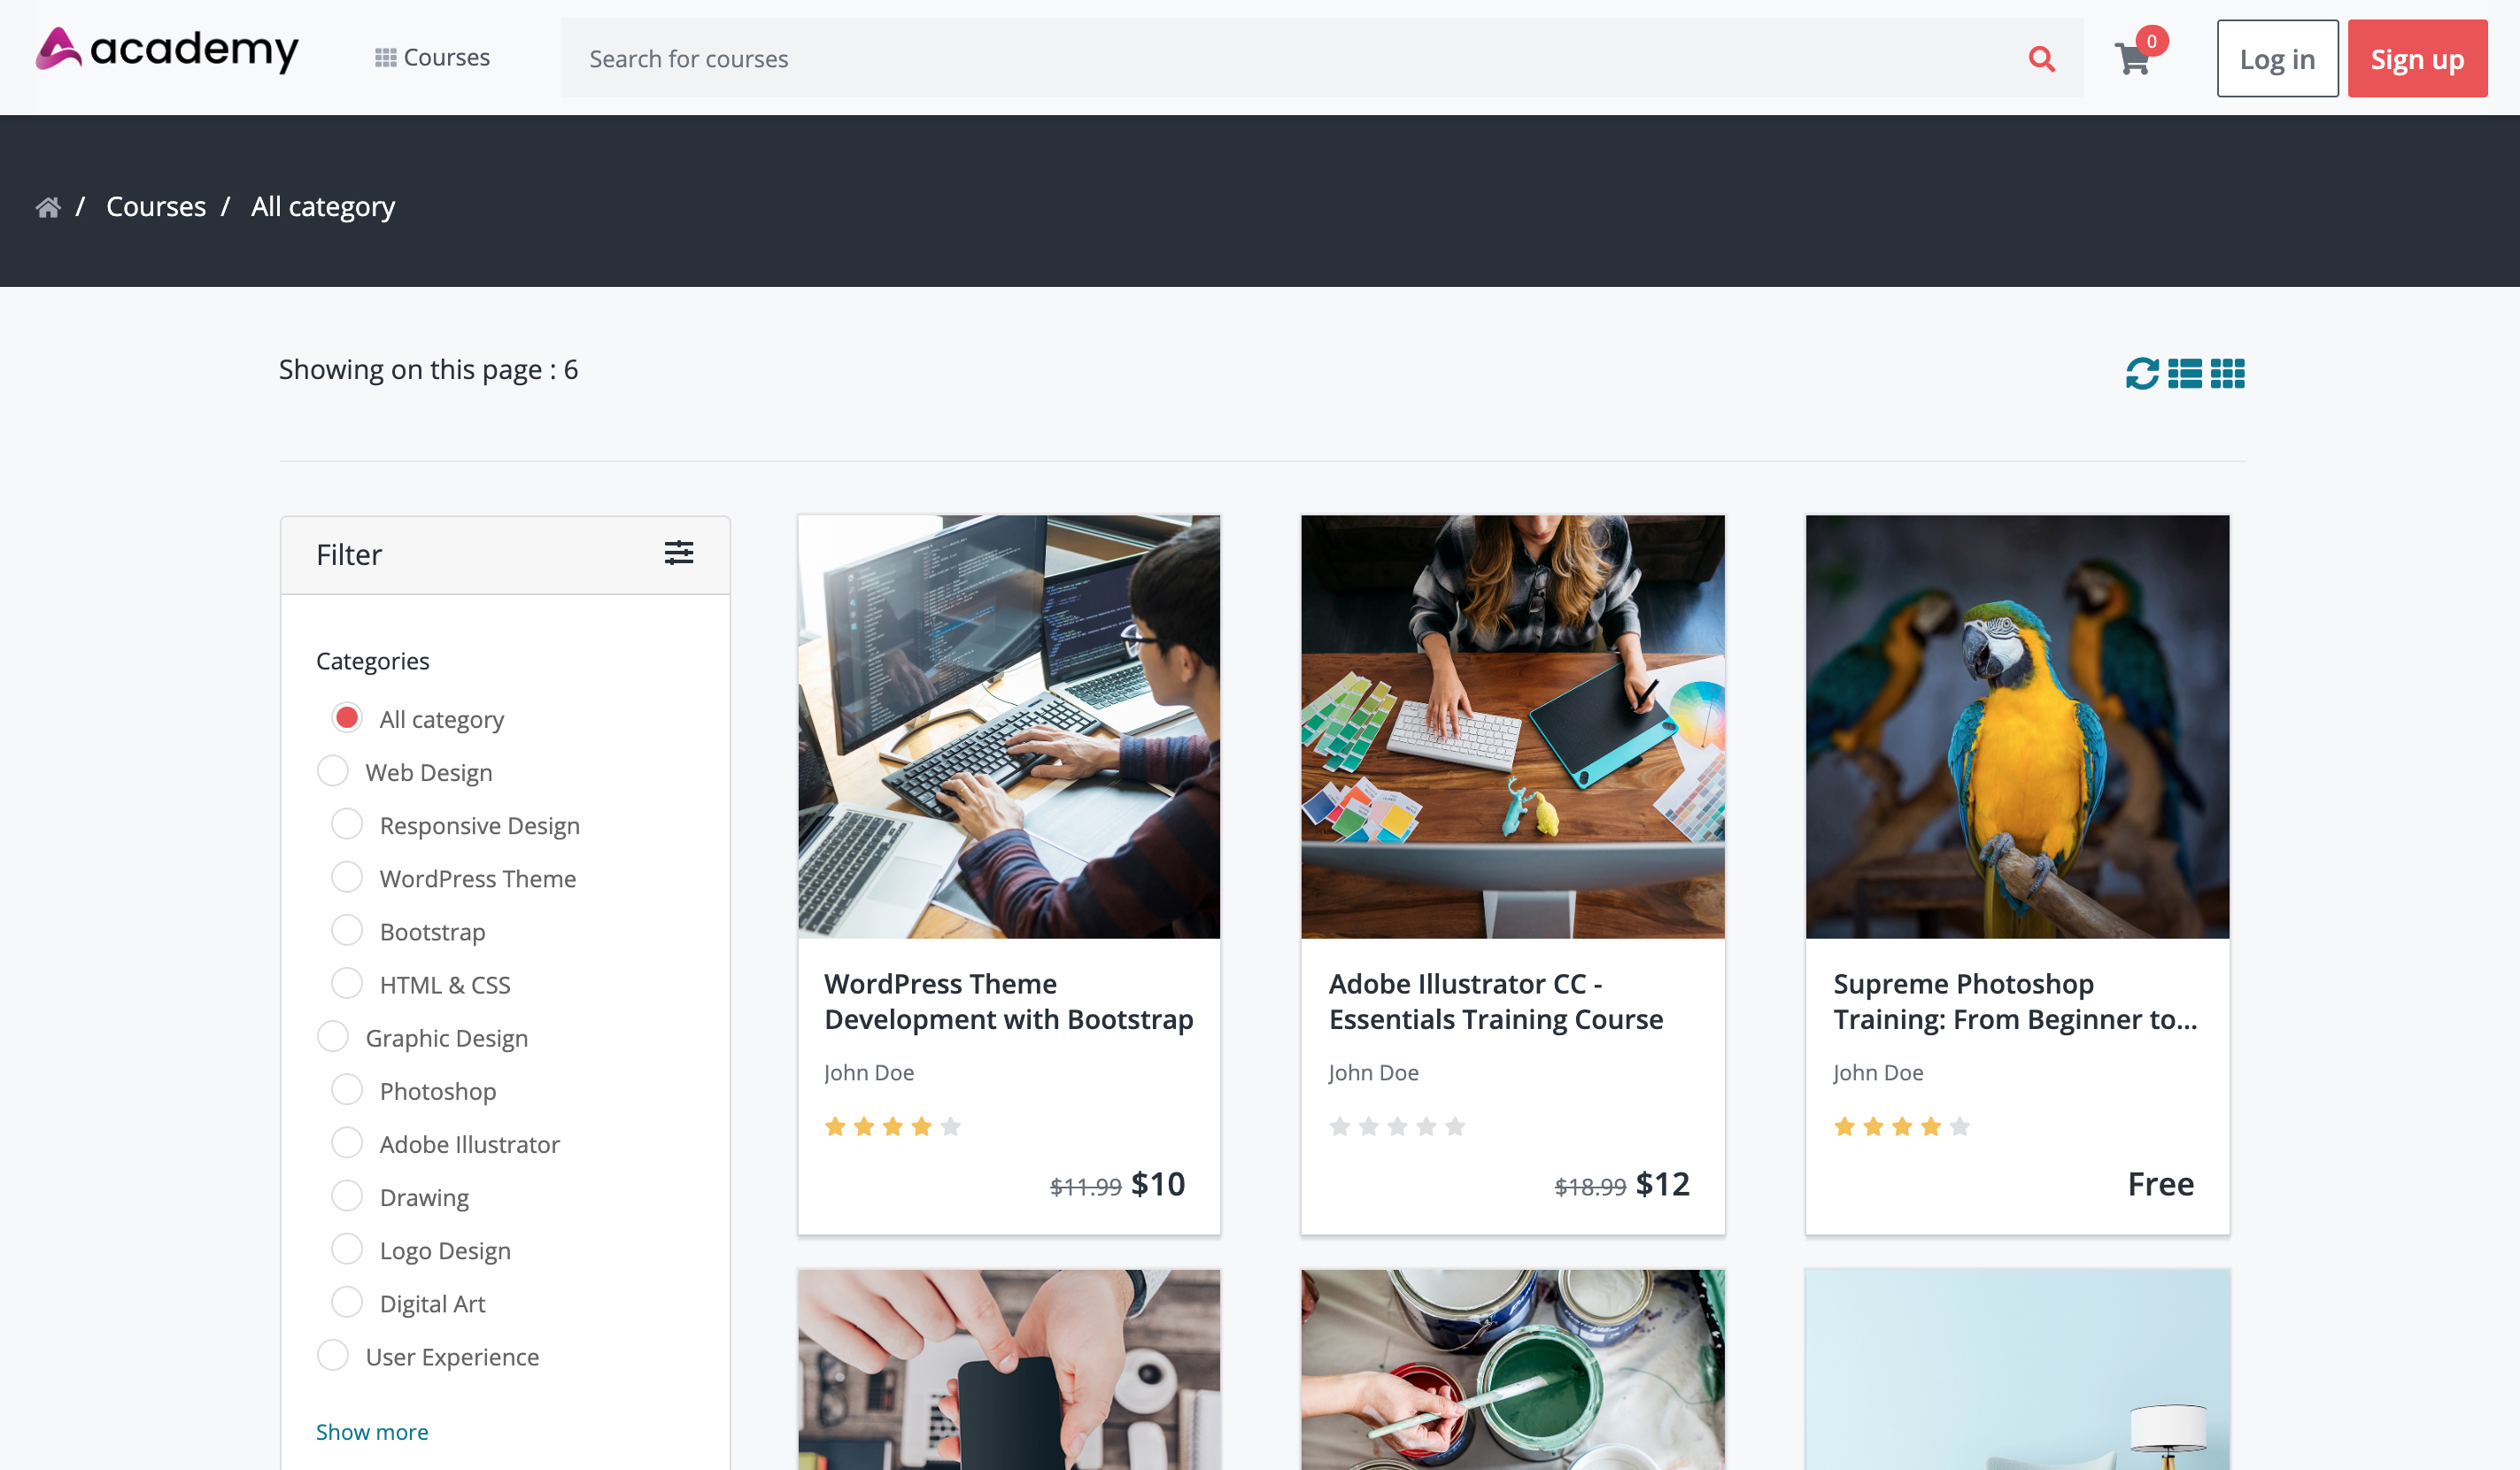Select the User Experience category radio
Viewport: 2520px width, 1470px height.
[332, 1355]
